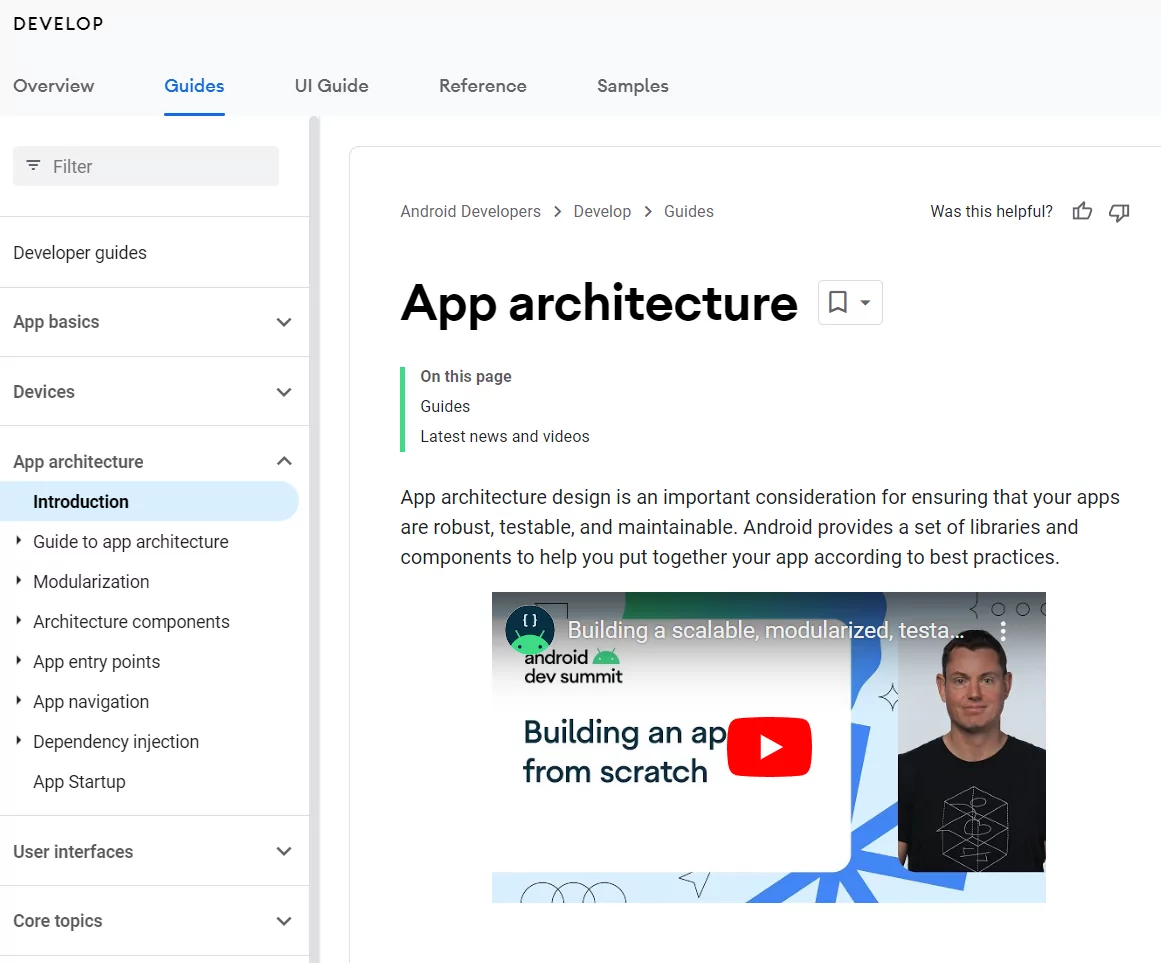Switch to the Overview tab
This screenshot has width=1161, height=963.
pyautogui.click(x=54, y=86)
